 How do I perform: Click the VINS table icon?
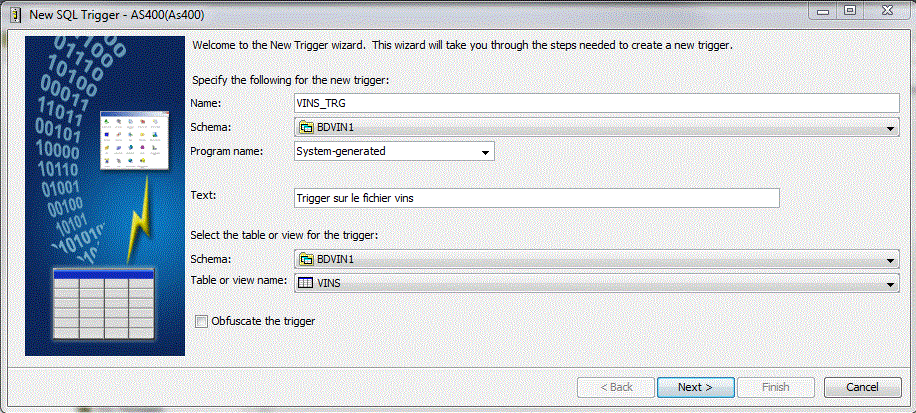coord(306,283)
